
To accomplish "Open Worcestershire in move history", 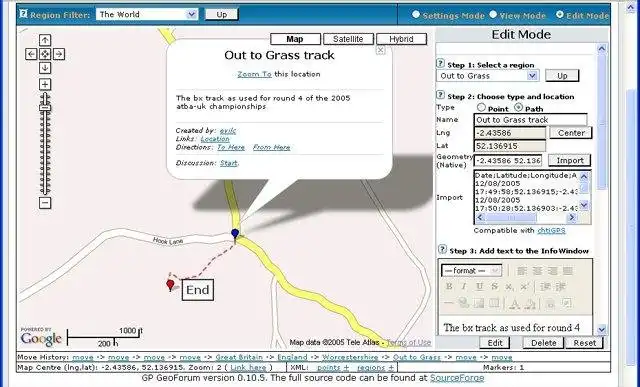I will [x=351, y=357].
